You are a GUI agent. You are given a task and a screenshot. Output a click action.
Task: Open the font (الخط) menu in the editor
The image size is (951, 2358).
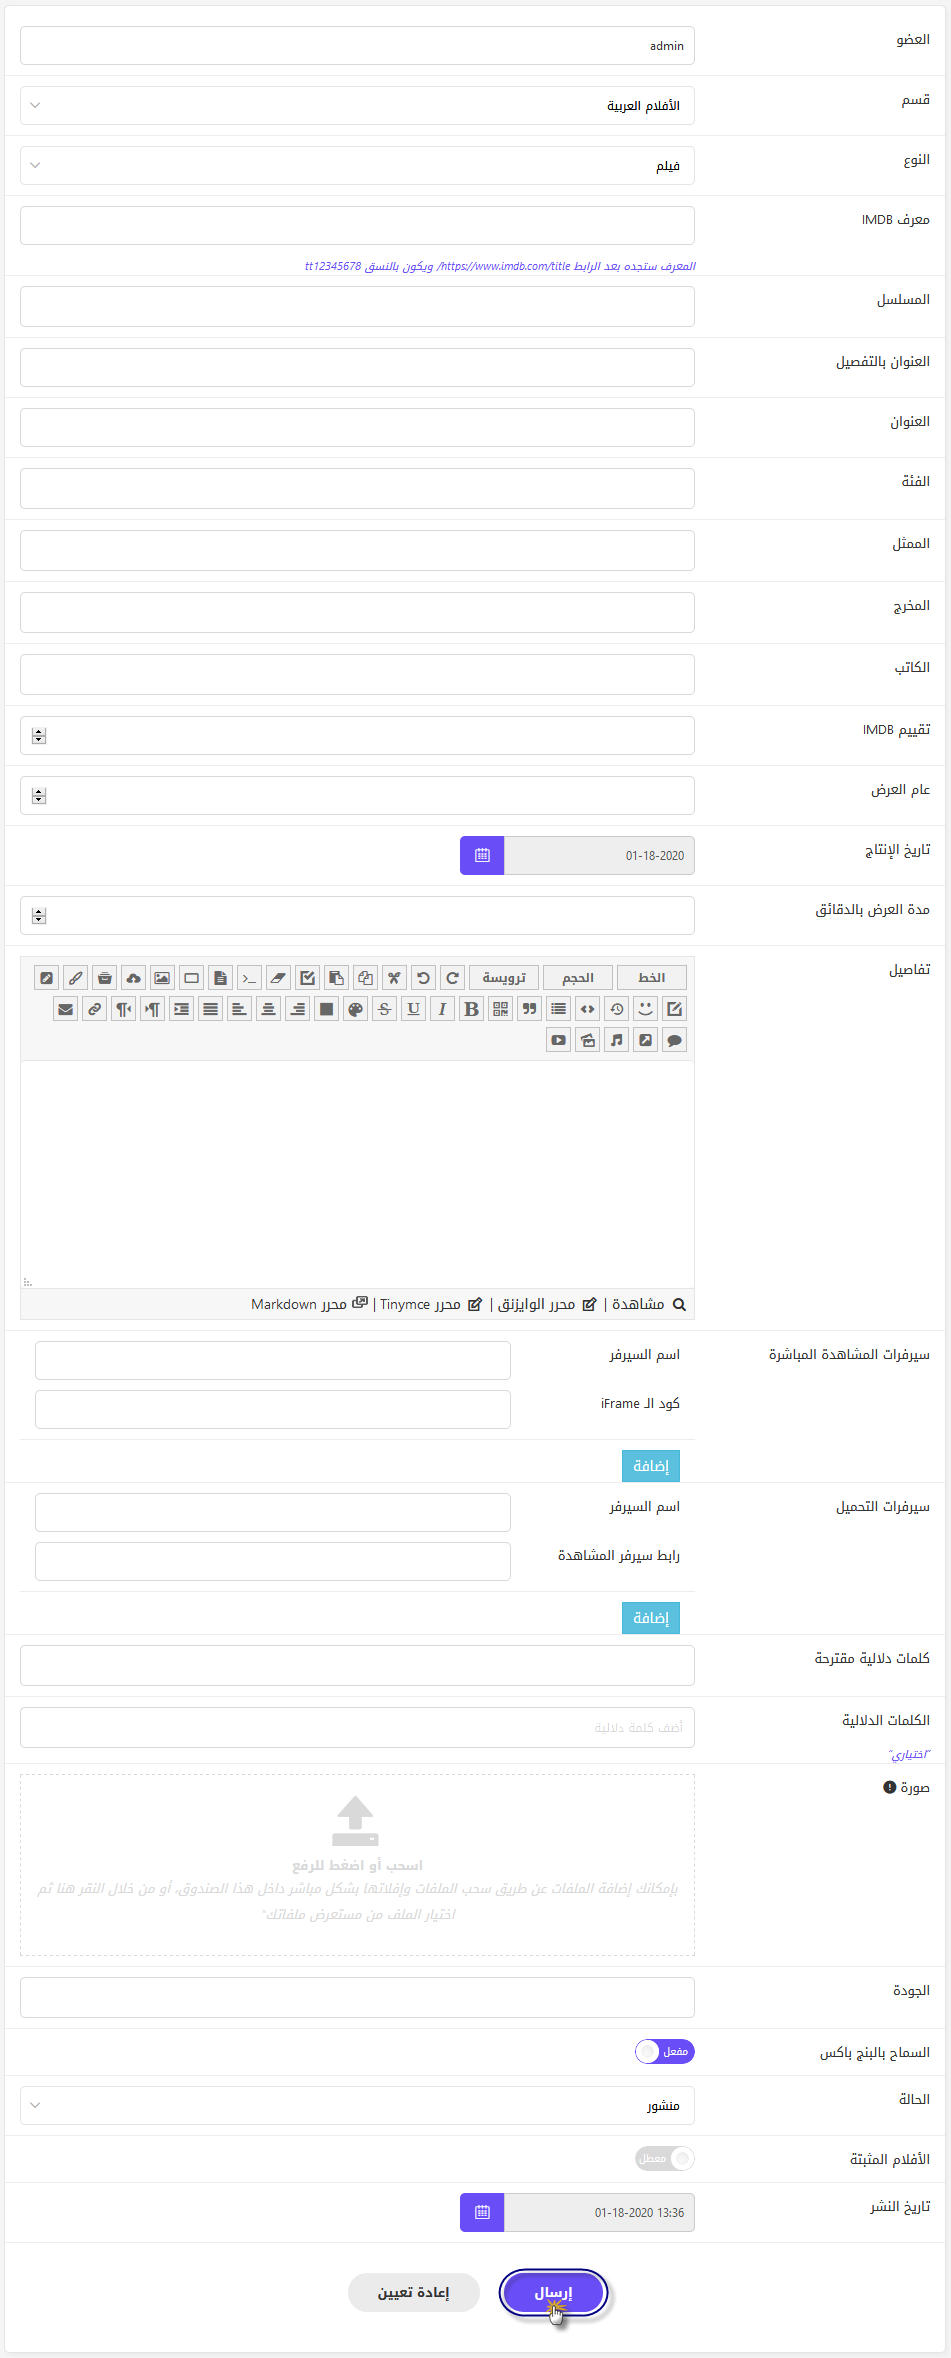(x=651, y=978)
